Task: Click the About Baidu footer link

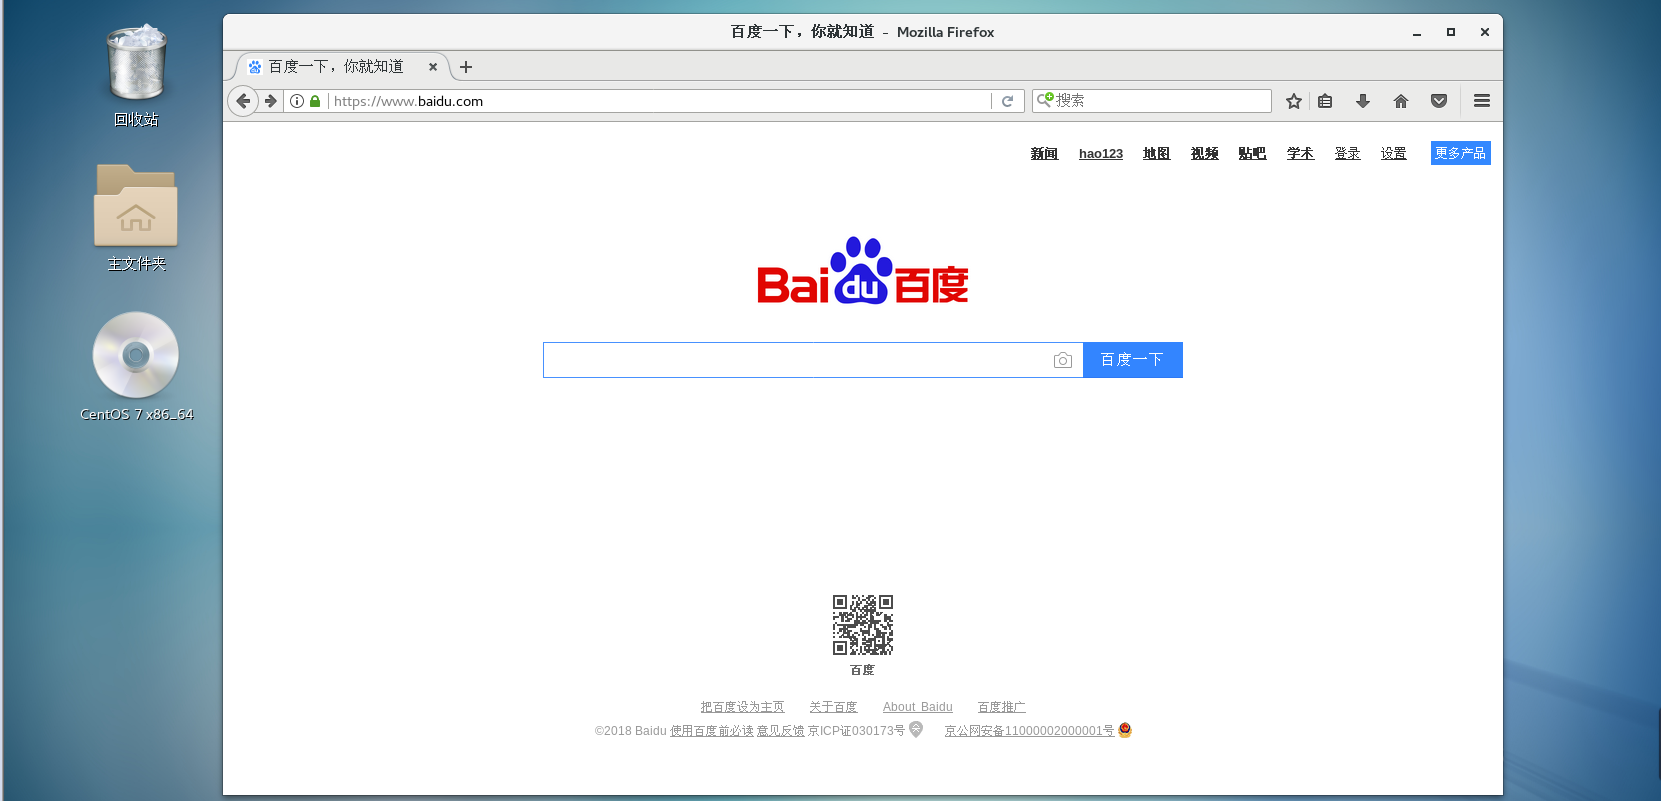Action: 918,707
